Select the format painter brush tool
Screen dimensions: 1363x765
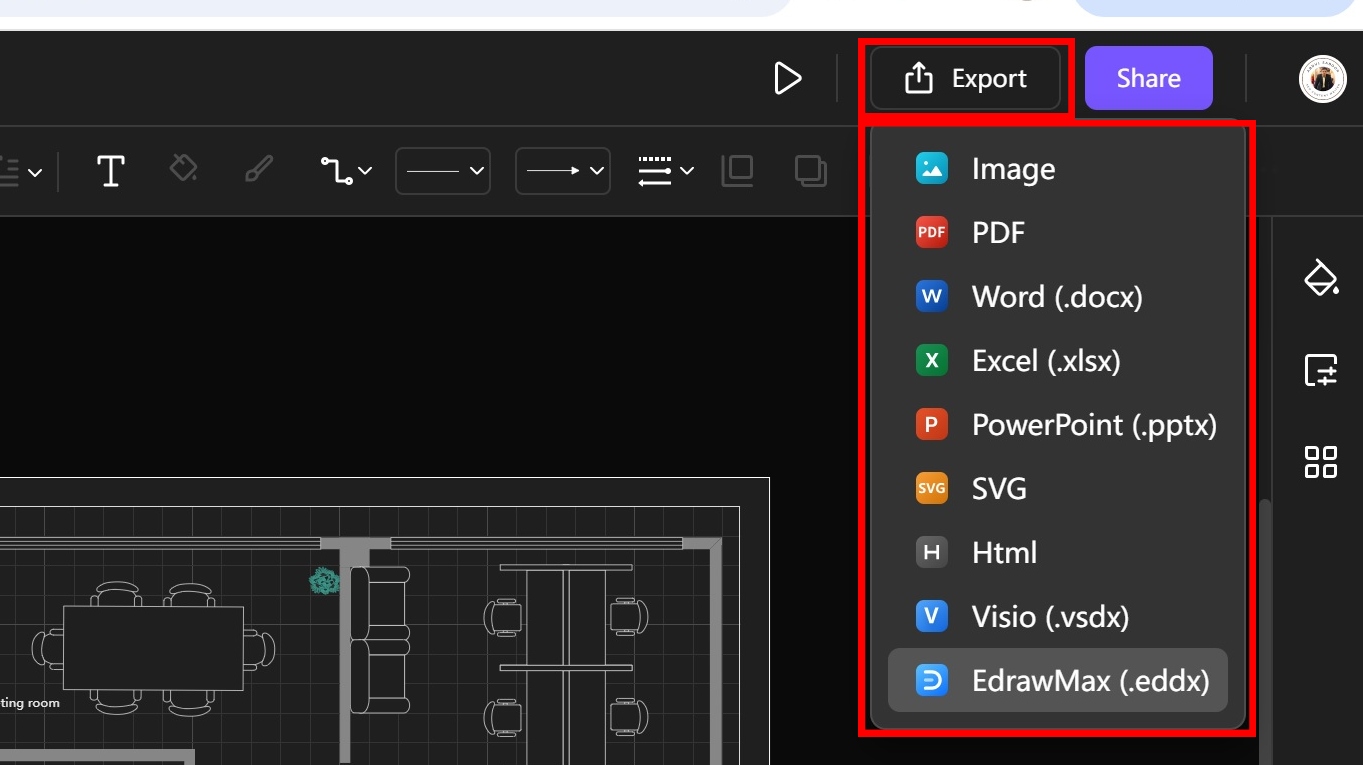coord(258,169)
